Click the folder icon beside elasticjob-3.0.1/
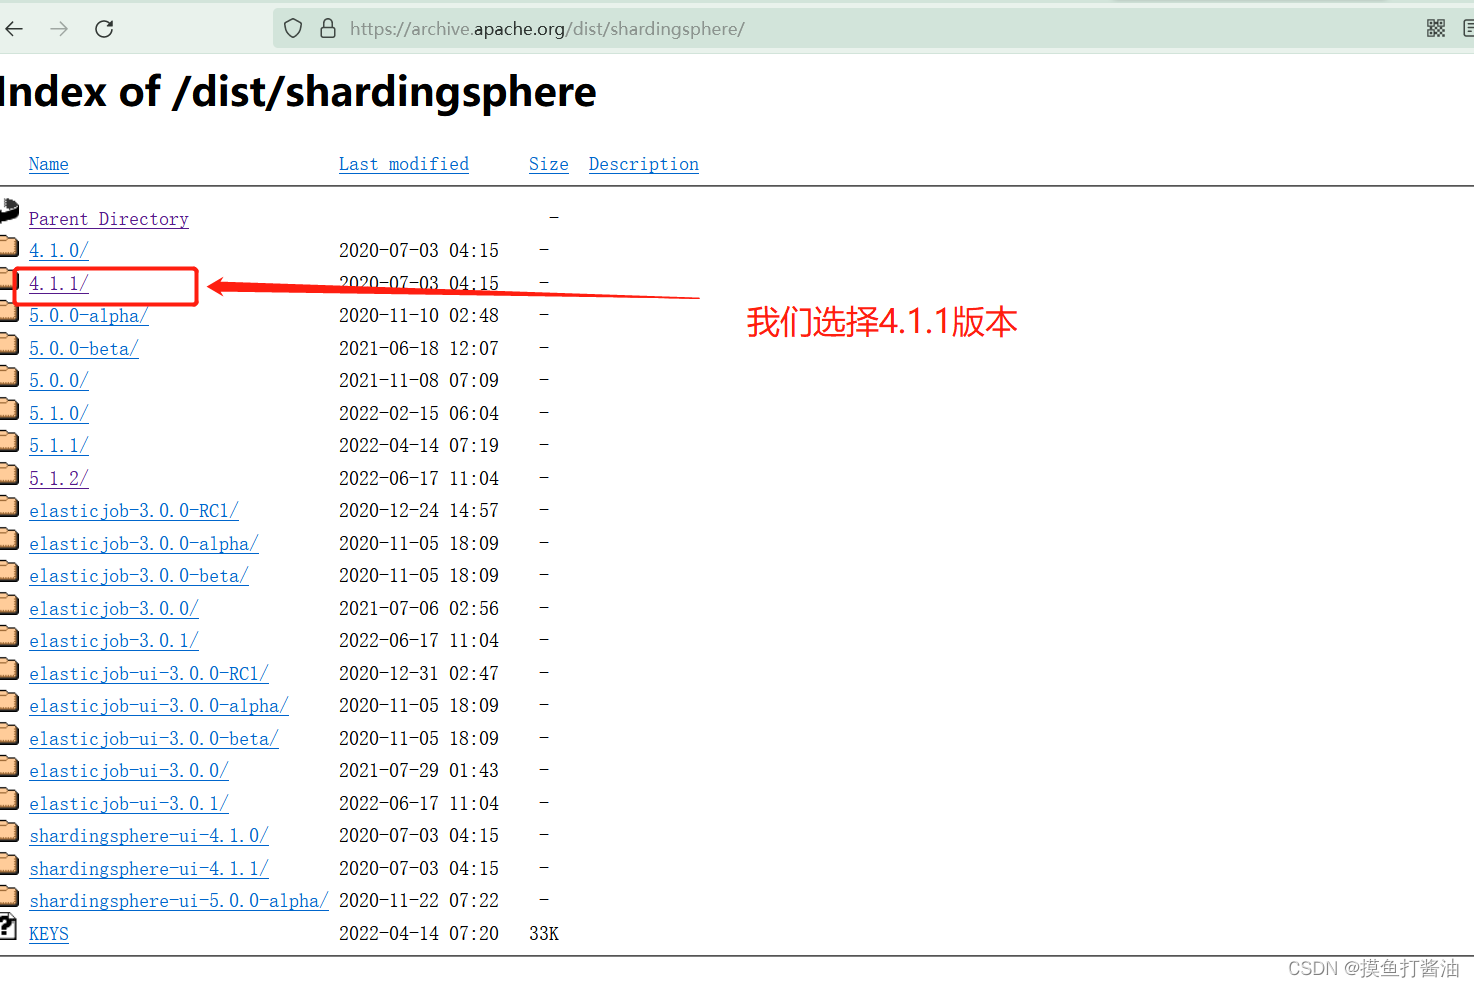Viewport: 1474px width, 987px height. (x=9, y=635)
